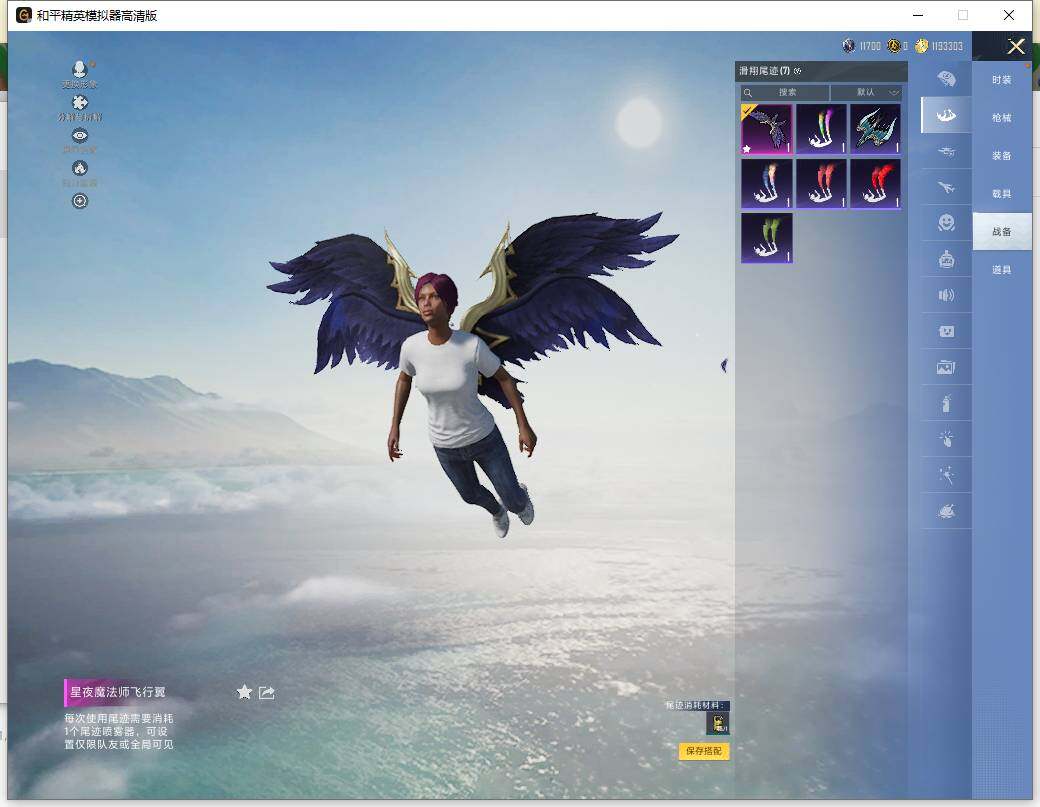The width and height of the screenshot is (1040, 807).
Task: Click the change avatar icon at top left
Action: 80,69
